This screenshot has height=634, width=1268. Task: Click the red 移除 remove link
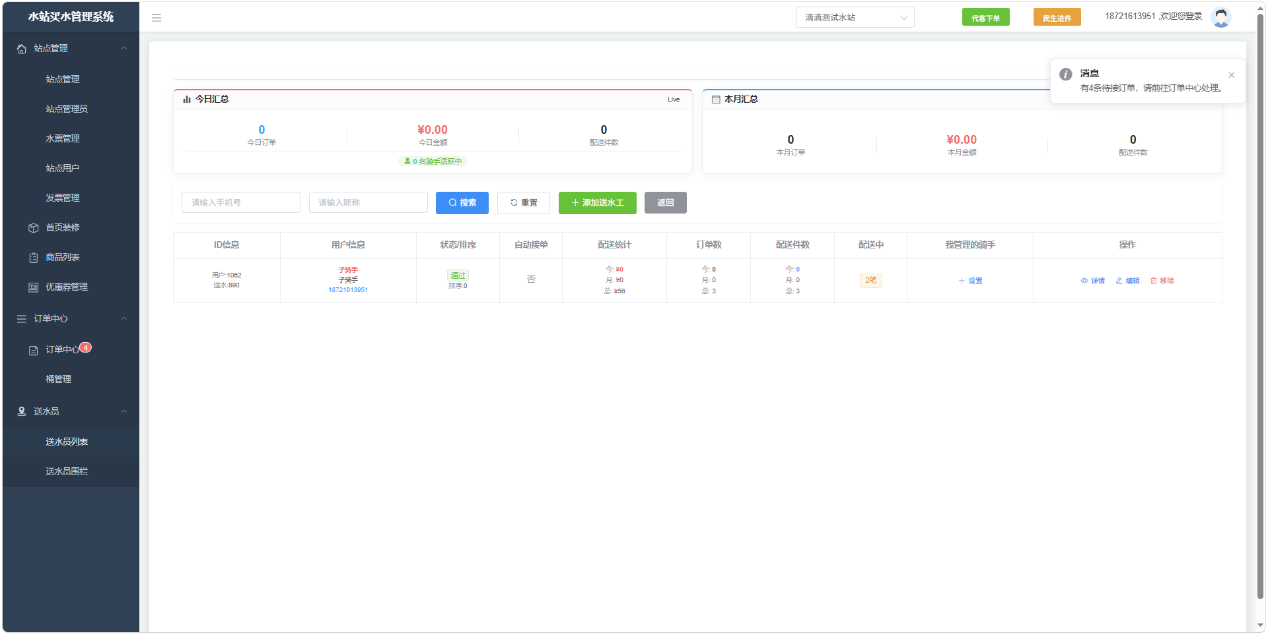[x=1162, y=281]
